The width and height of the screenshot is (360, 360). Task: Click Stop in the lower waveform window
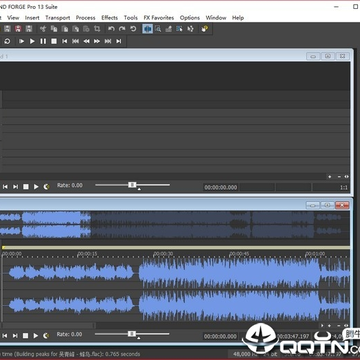[x=26, y=336]
